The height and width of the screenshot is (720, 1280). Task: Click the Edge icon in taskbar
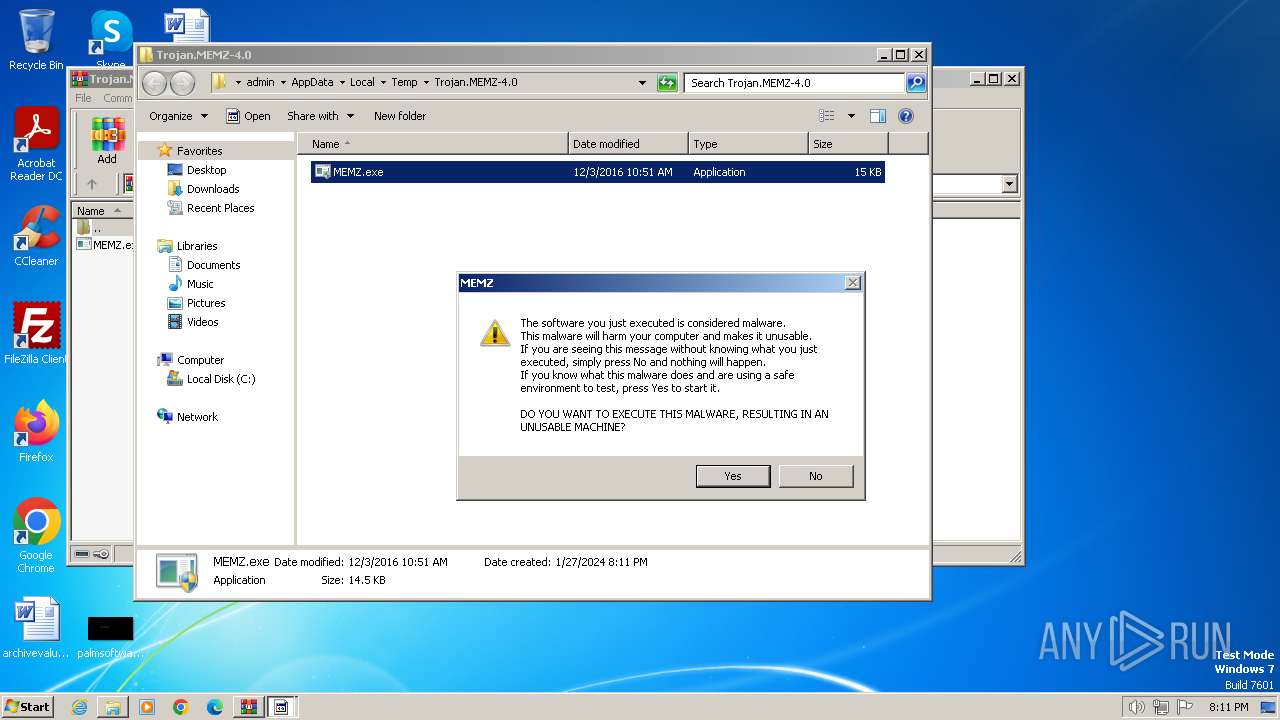214,707
